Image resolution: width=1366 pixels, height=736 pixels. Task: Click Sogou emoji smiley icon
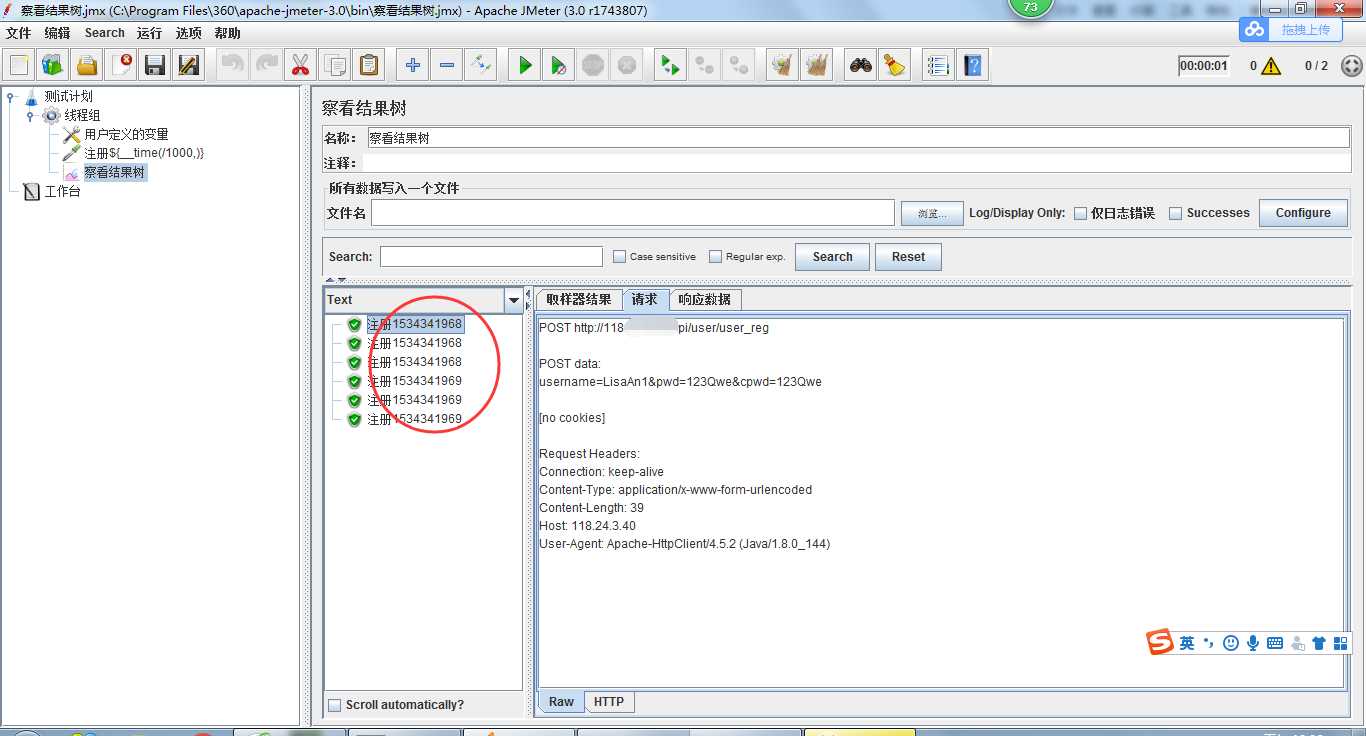[x=1231, y=643]
